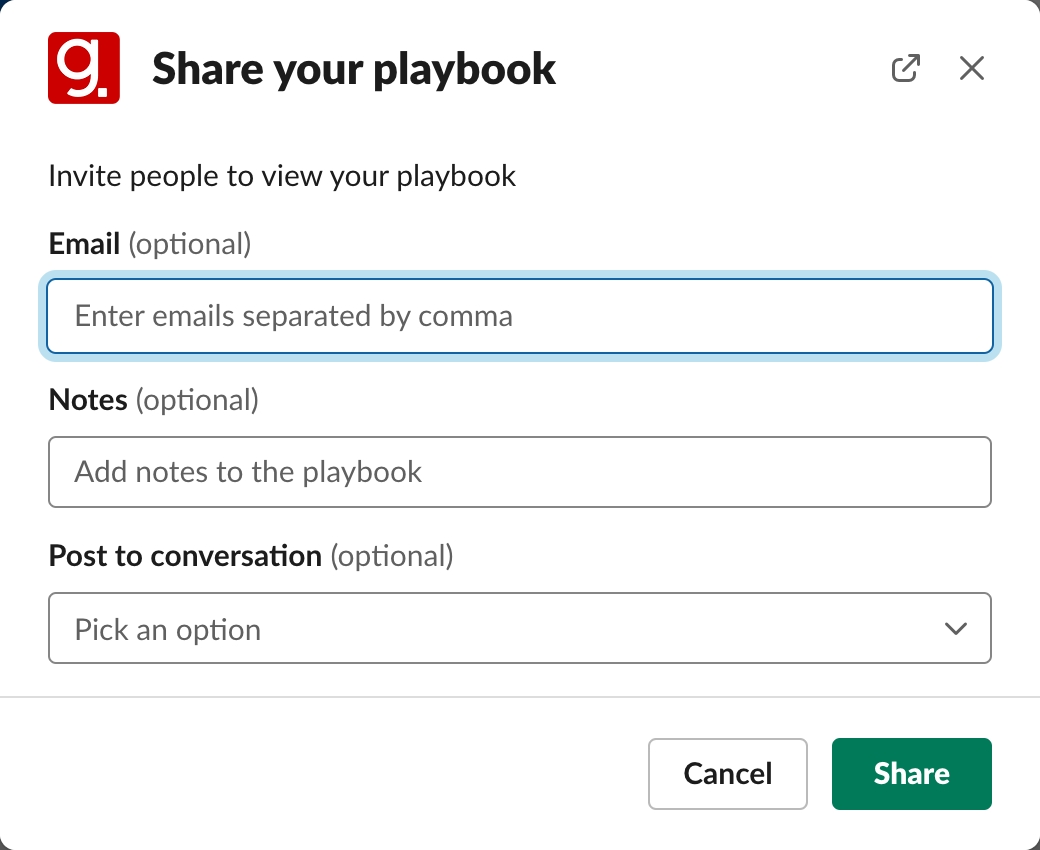
Task: Open the Post to conversation dropdown
Action: point(520,629)
